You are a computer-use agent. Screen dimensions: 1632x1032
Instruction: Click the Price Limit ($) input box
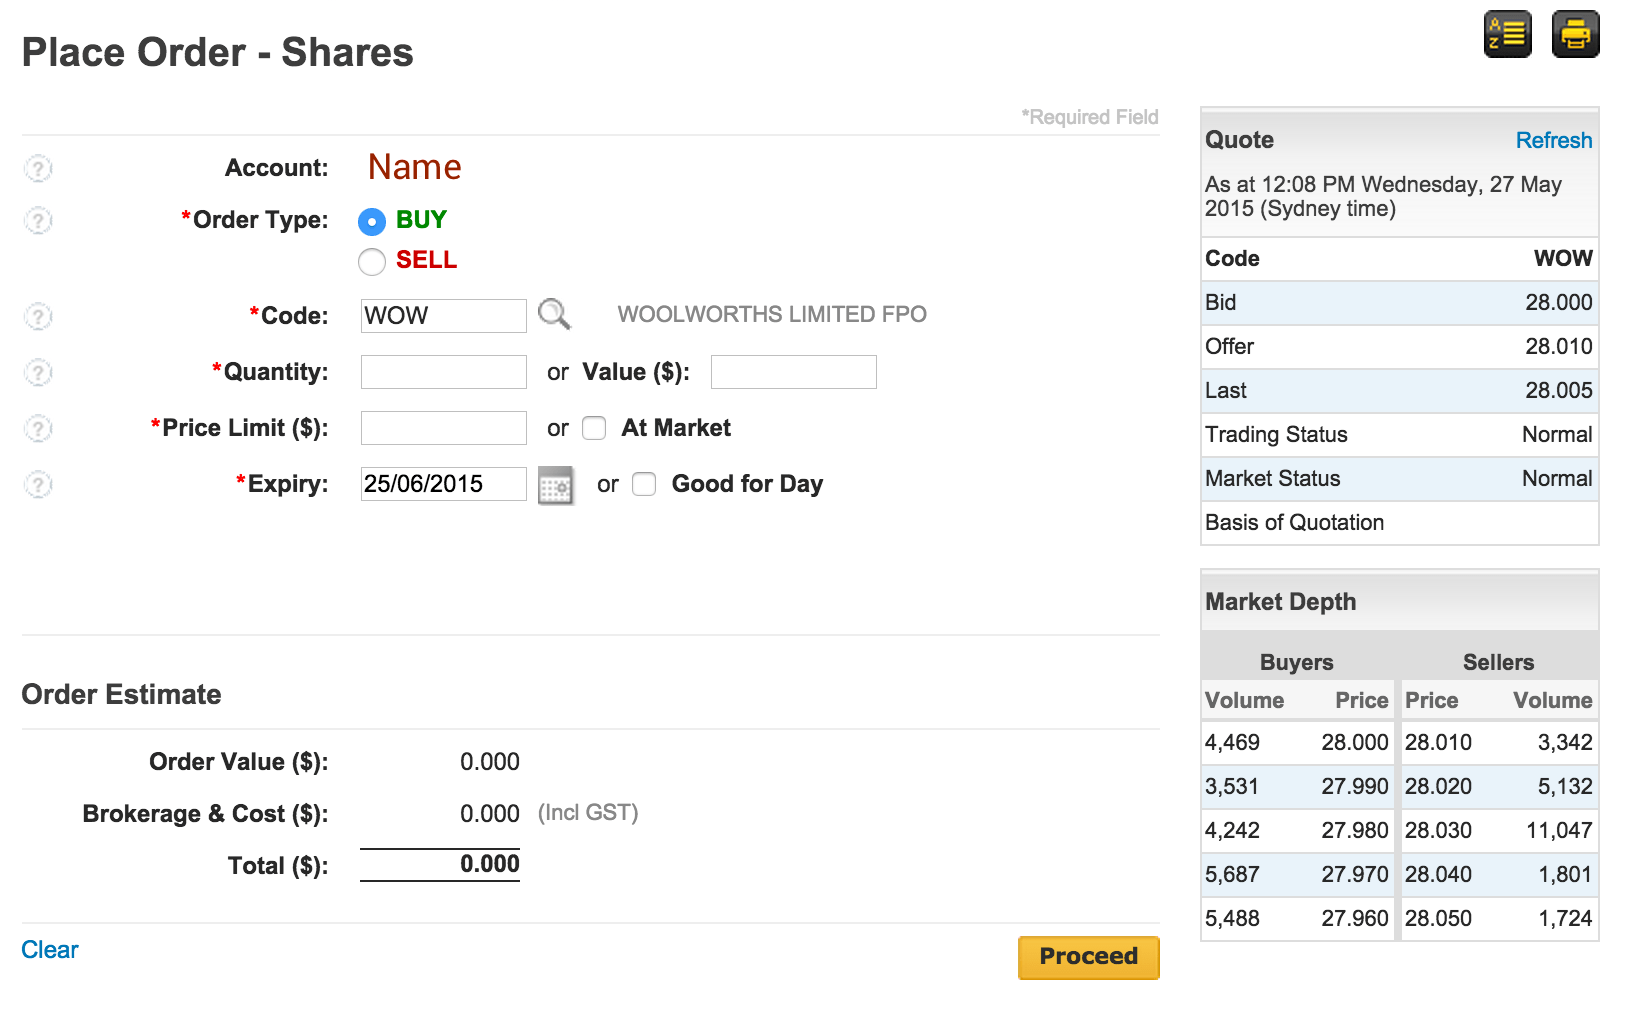click(x=443, y=428)
